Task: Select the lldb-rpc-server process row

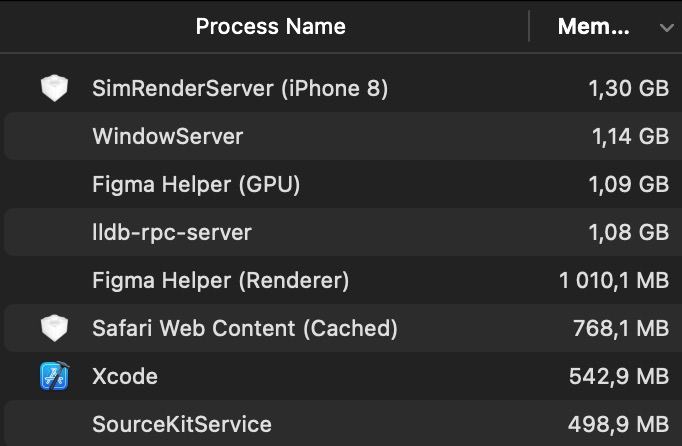Action: tap(341, 232)
